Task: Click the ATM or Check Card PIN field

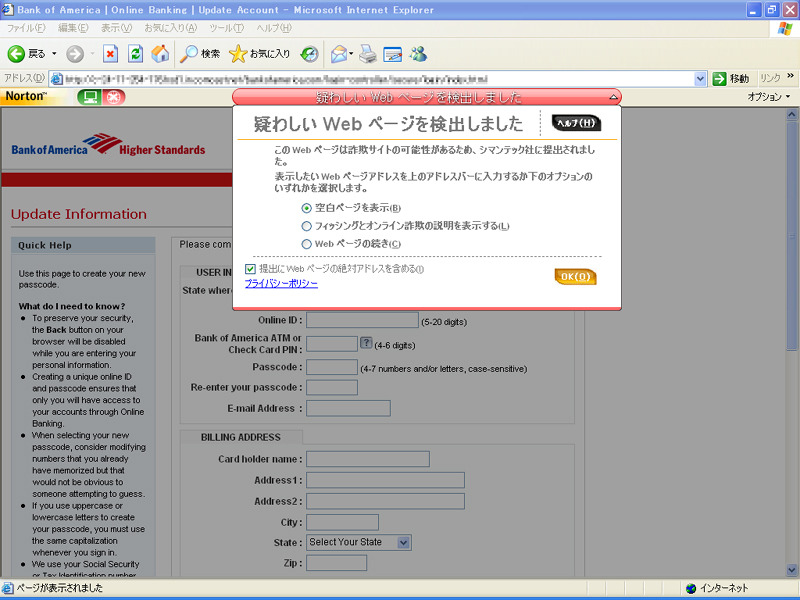Action: pos(332,344)
